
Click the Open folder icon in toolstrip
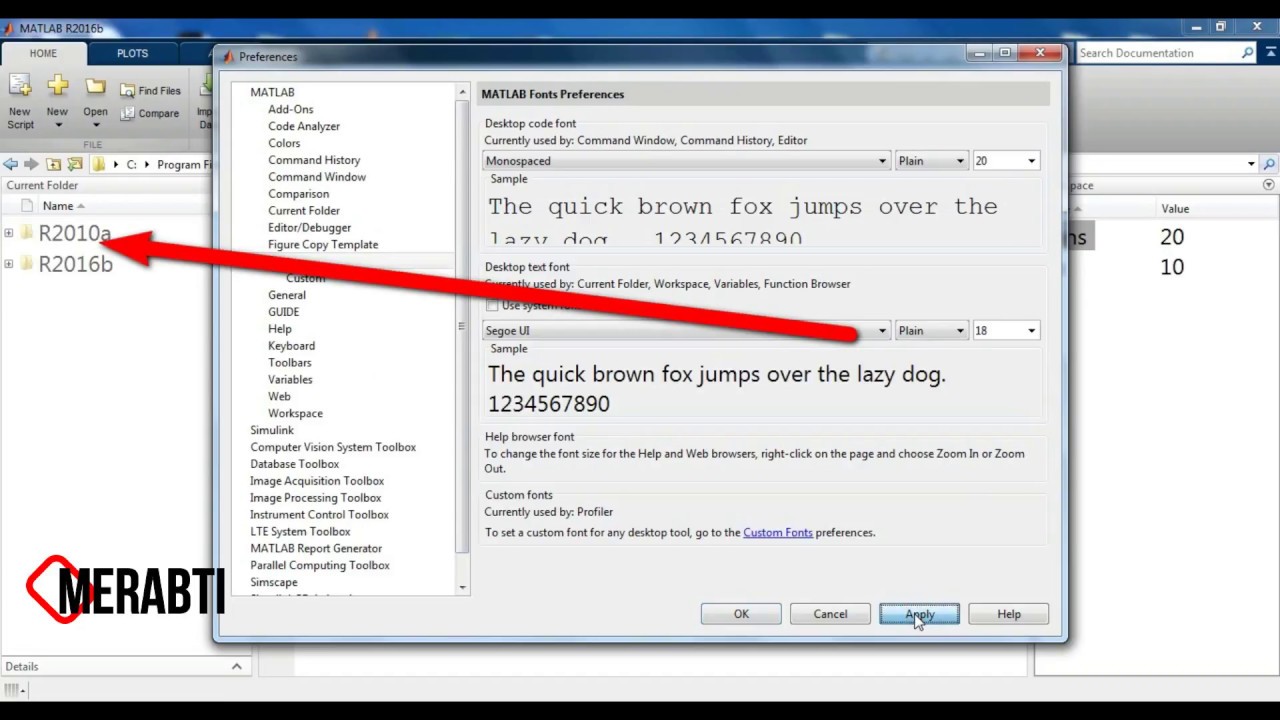pos(95,87)
